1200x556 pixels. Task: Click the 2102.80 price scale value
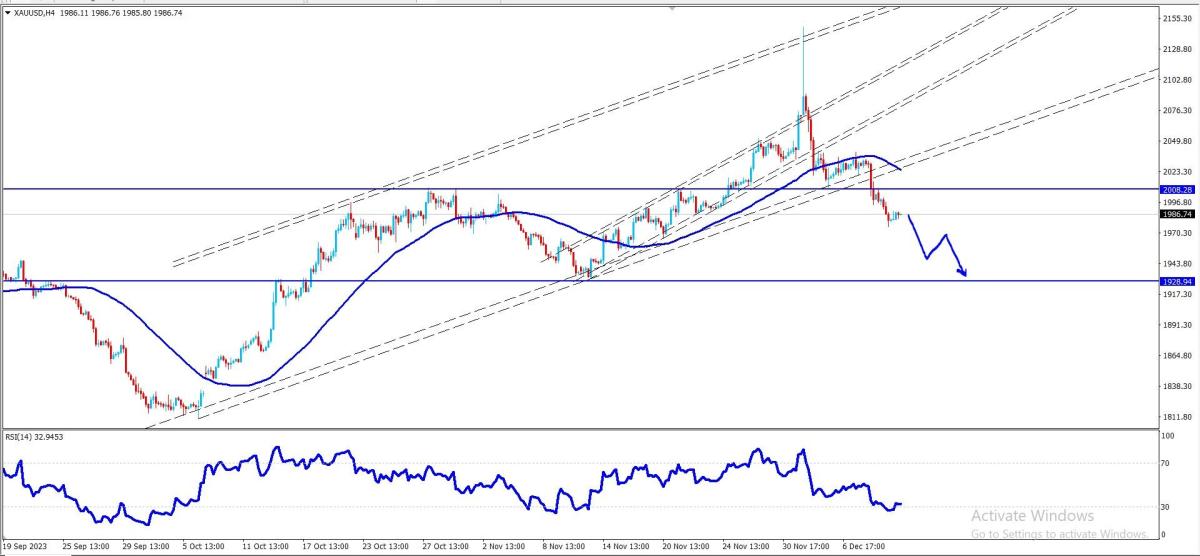pyautogui.click(x=1177, y=80)
